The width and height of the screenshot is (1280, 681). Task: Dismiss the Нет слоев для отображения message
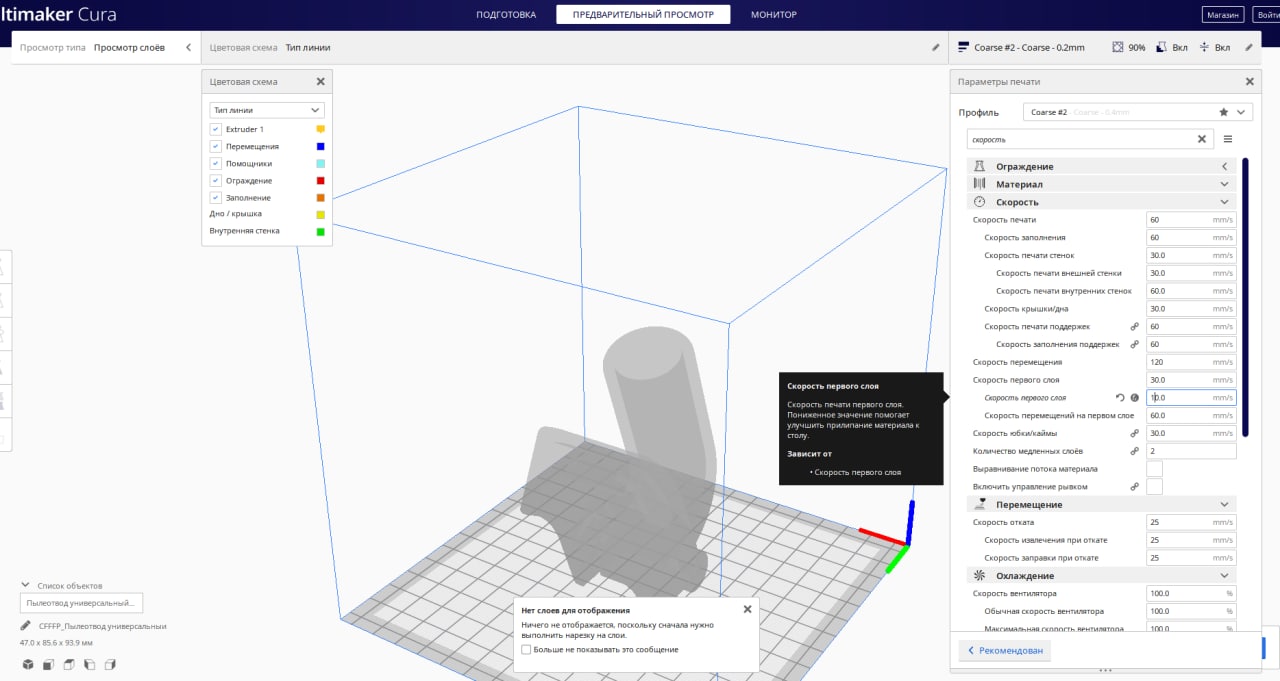tap(747, 609)
